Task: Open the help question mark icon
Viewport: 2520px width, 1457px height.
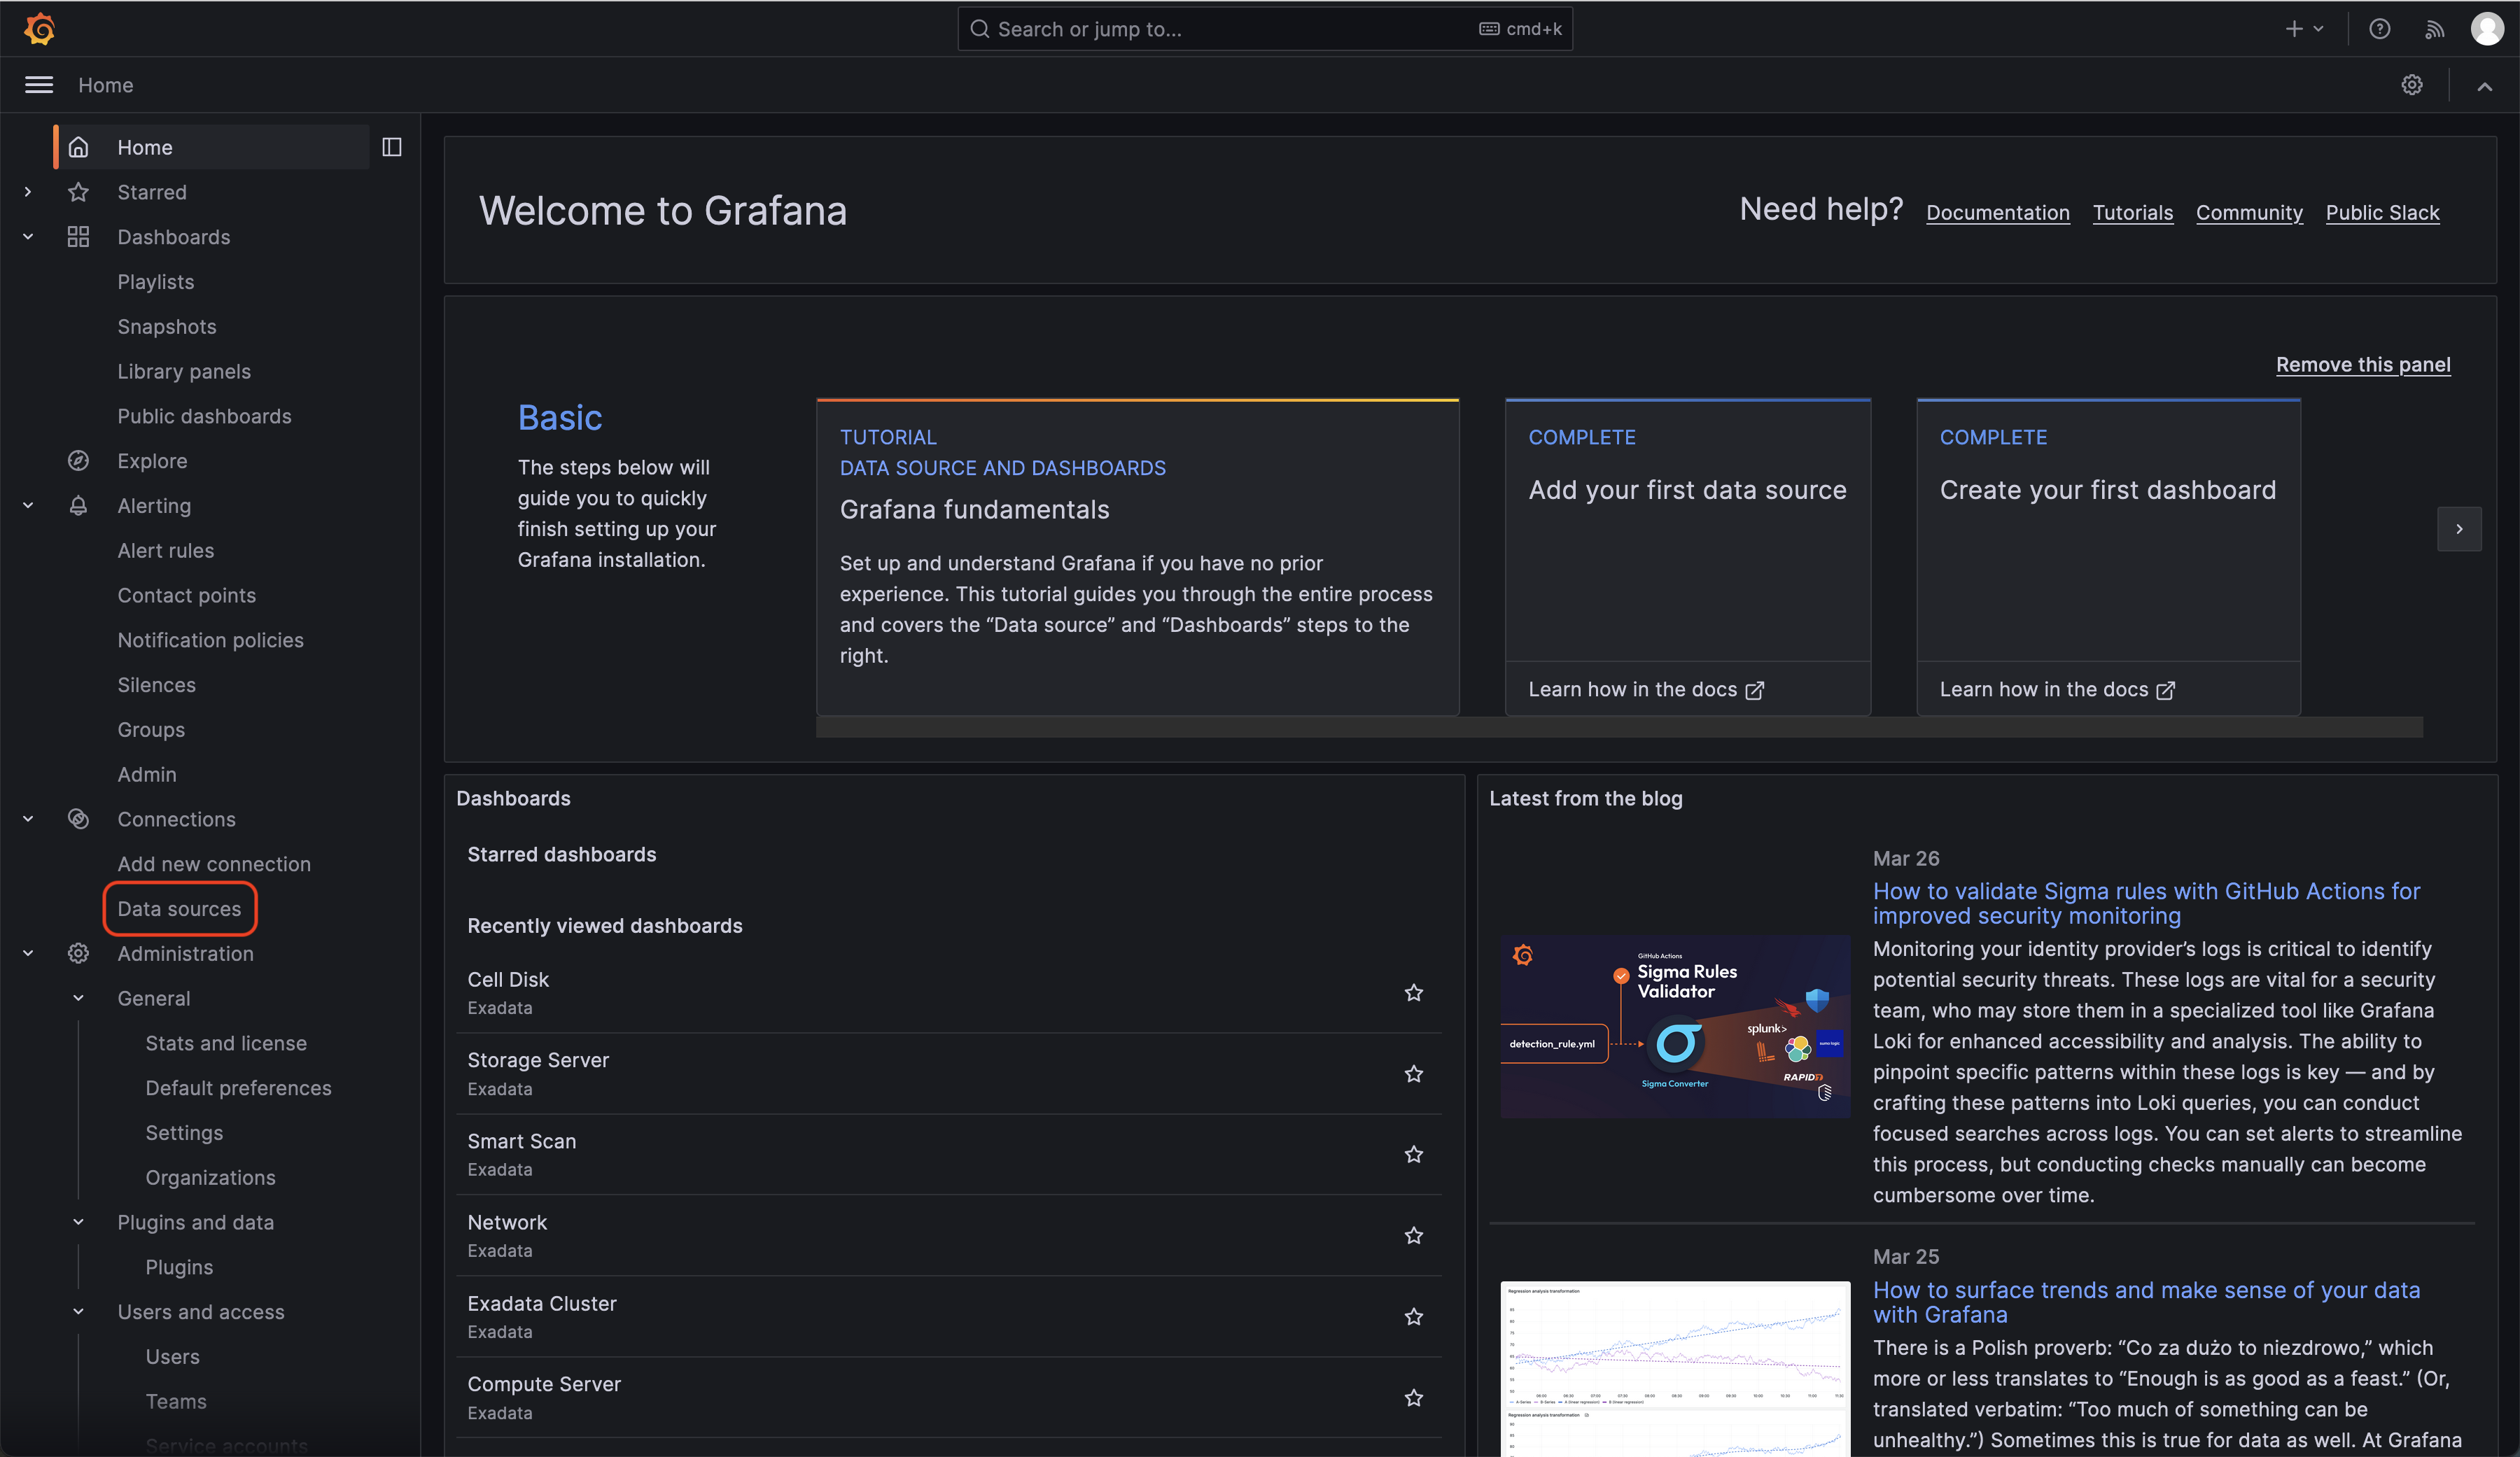Action: (x=2380, y=29)
